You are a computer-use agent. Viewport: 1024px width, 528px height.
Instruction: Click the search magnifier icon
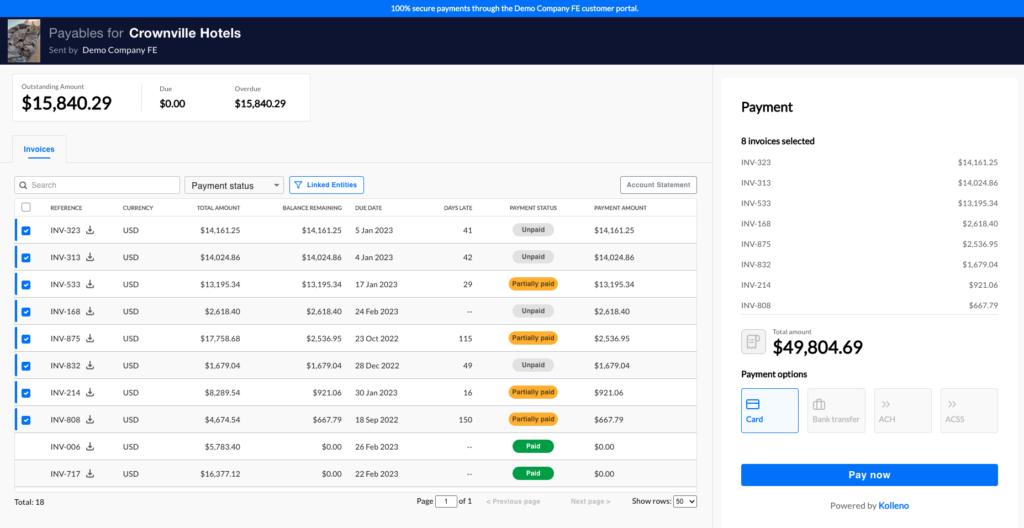tap(23, 186)
